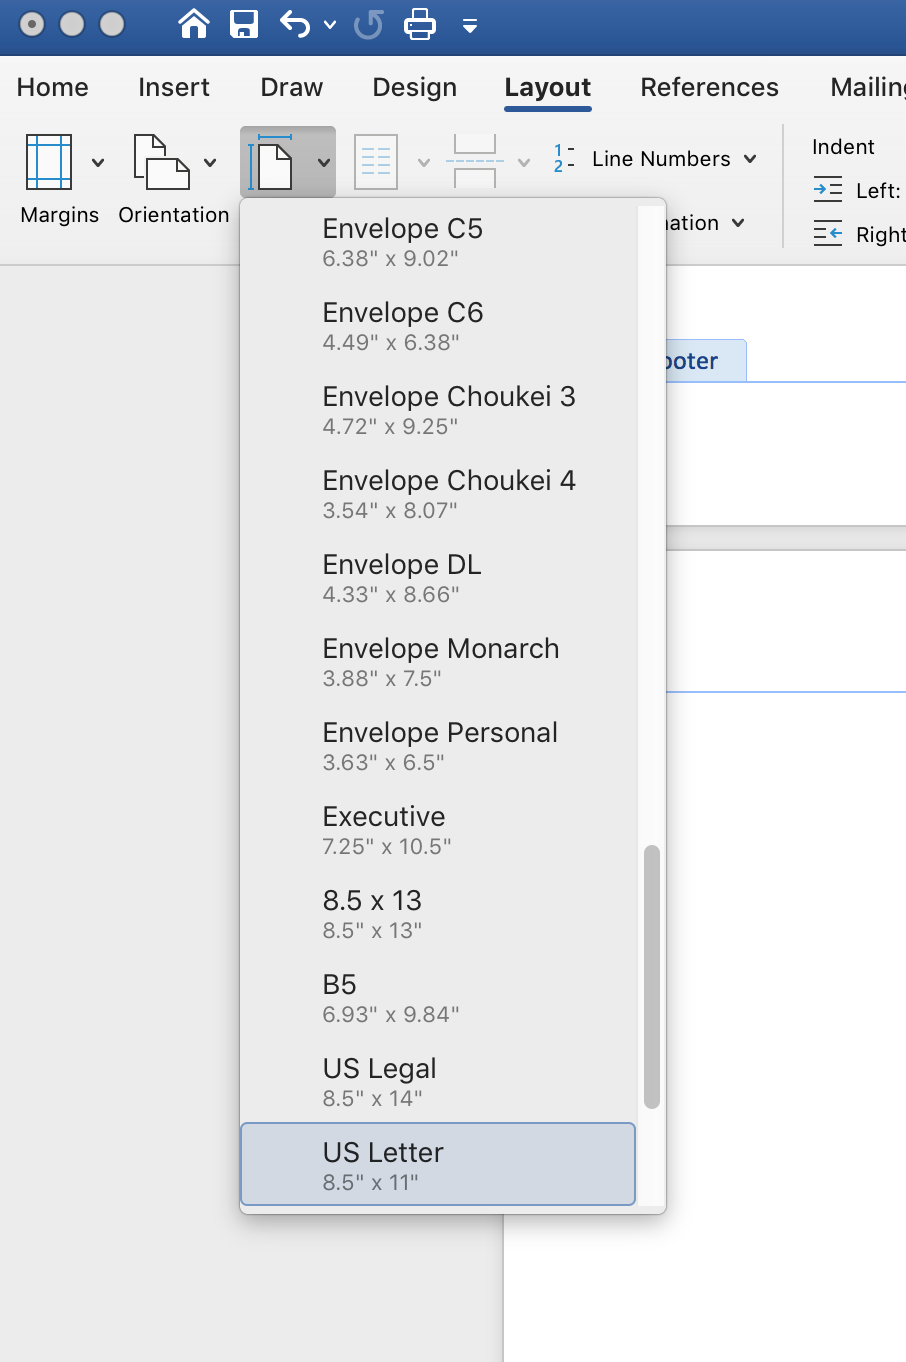Open the References tab
This screenshot has width=906, height=1362.
(709, 88)
